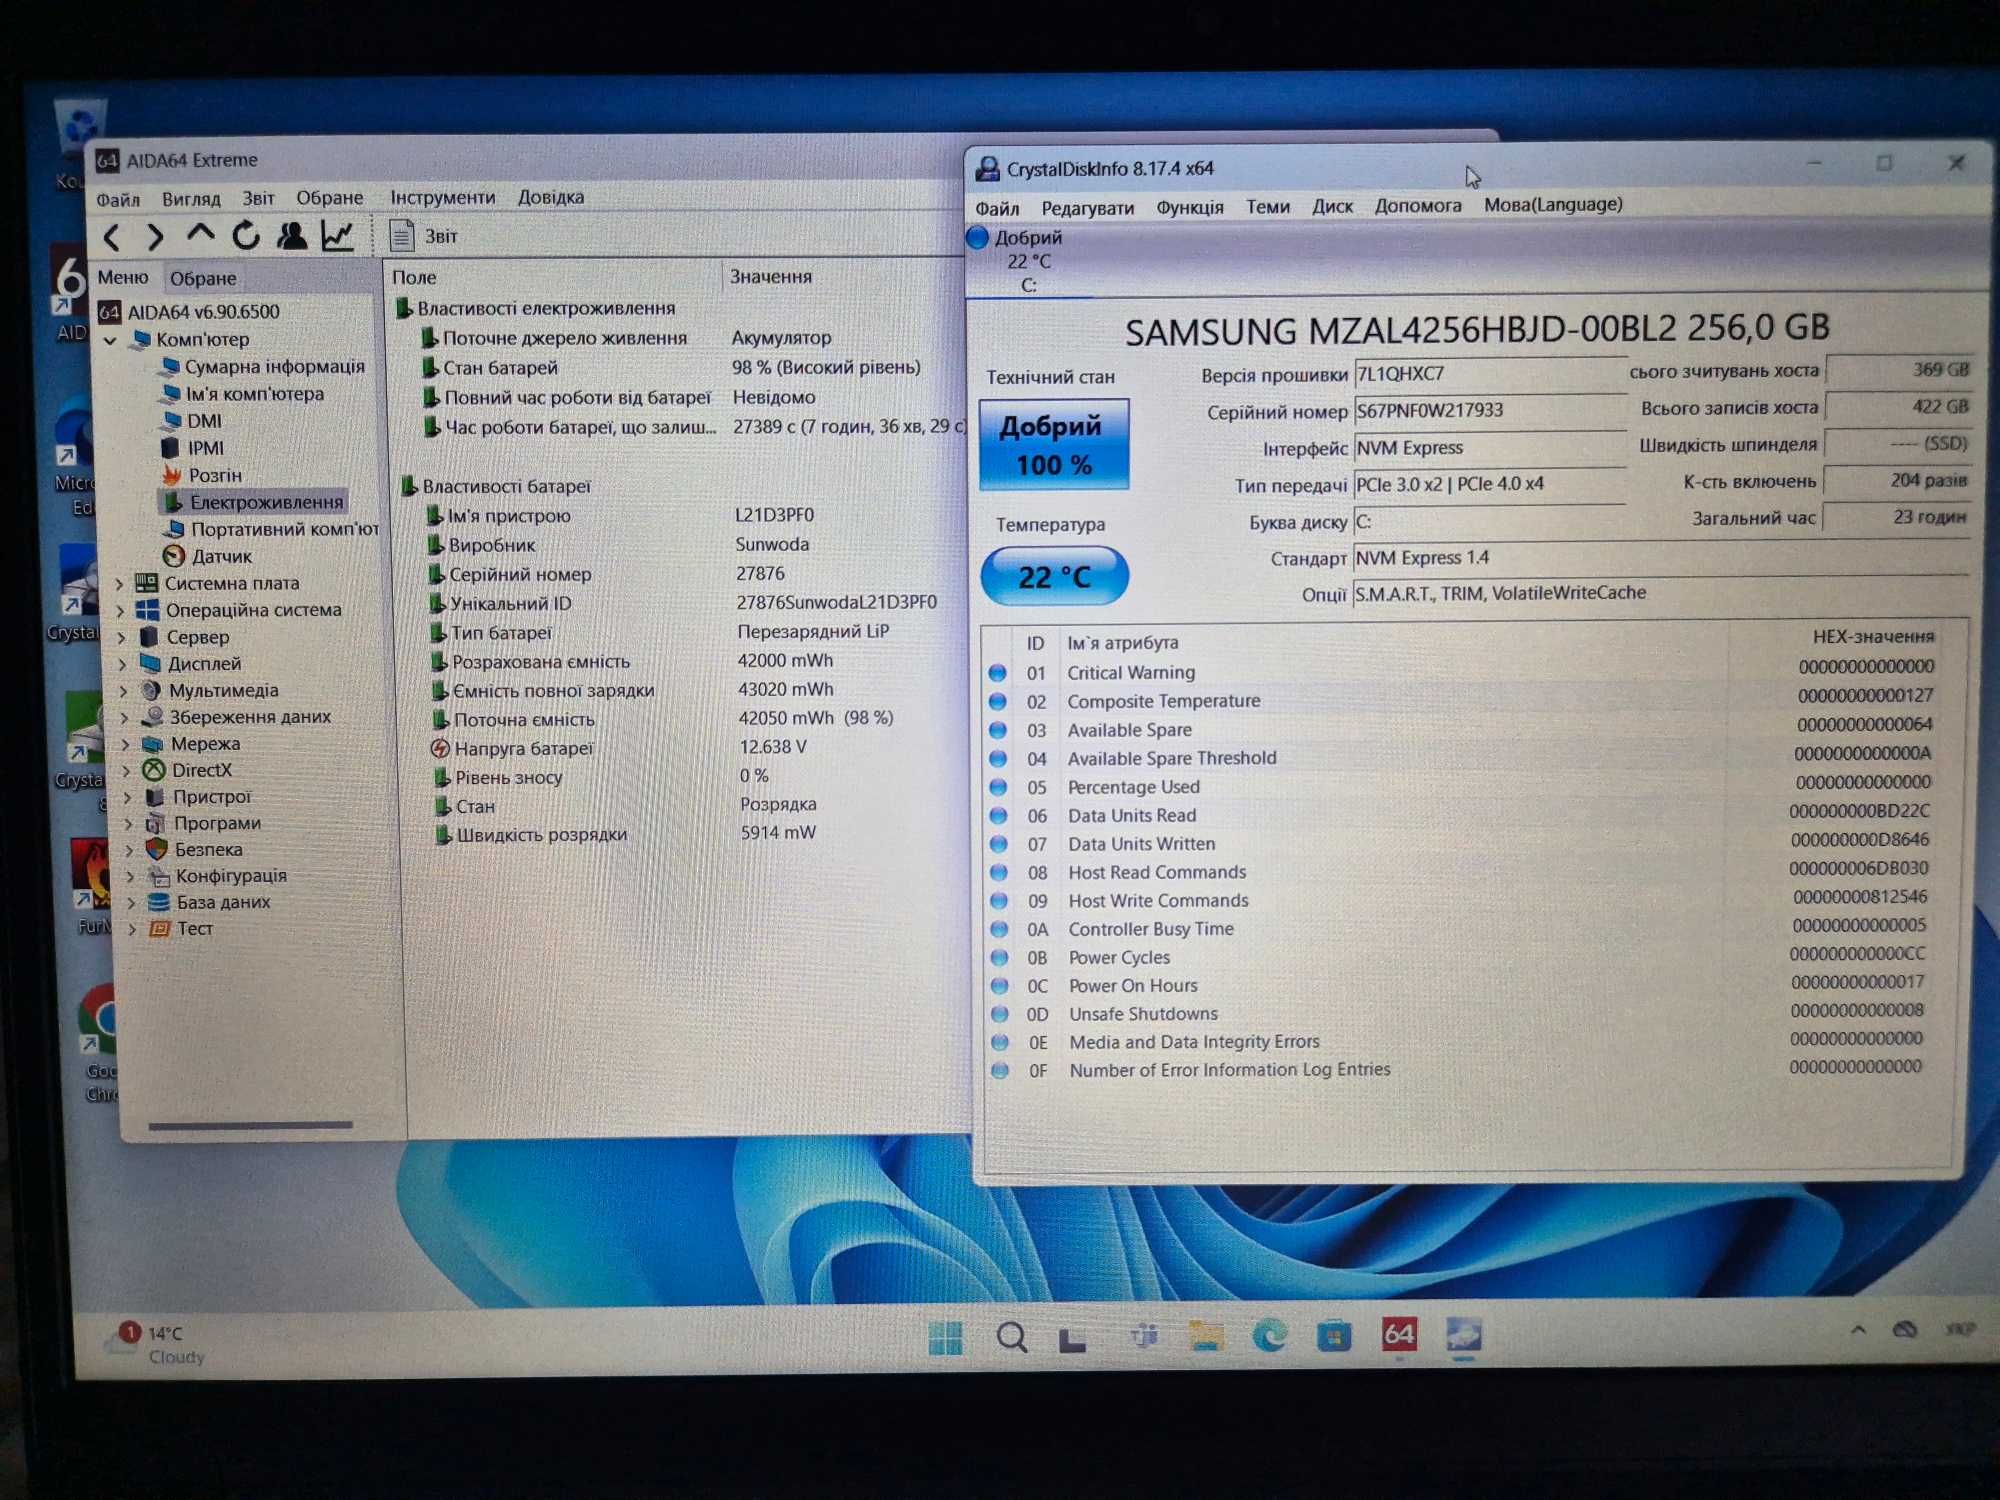Screen dimensions: 2000x1500
Task: Click the Тест icon in tree
Action: [x=159, y=928]
